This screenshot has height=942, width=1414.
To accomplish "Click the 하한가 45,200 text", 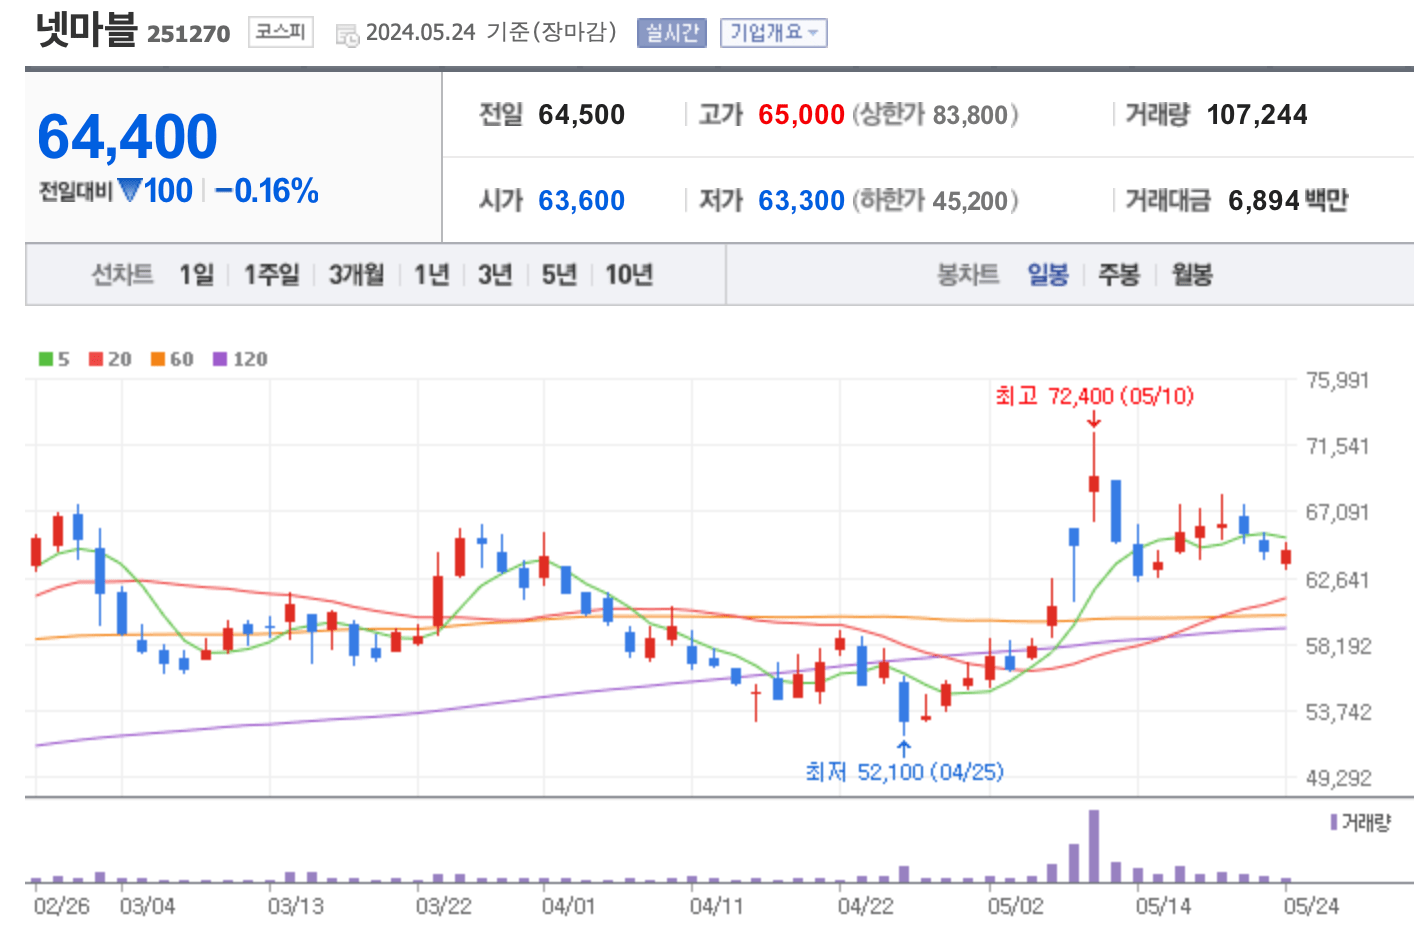I will click(x=935, y=201).
